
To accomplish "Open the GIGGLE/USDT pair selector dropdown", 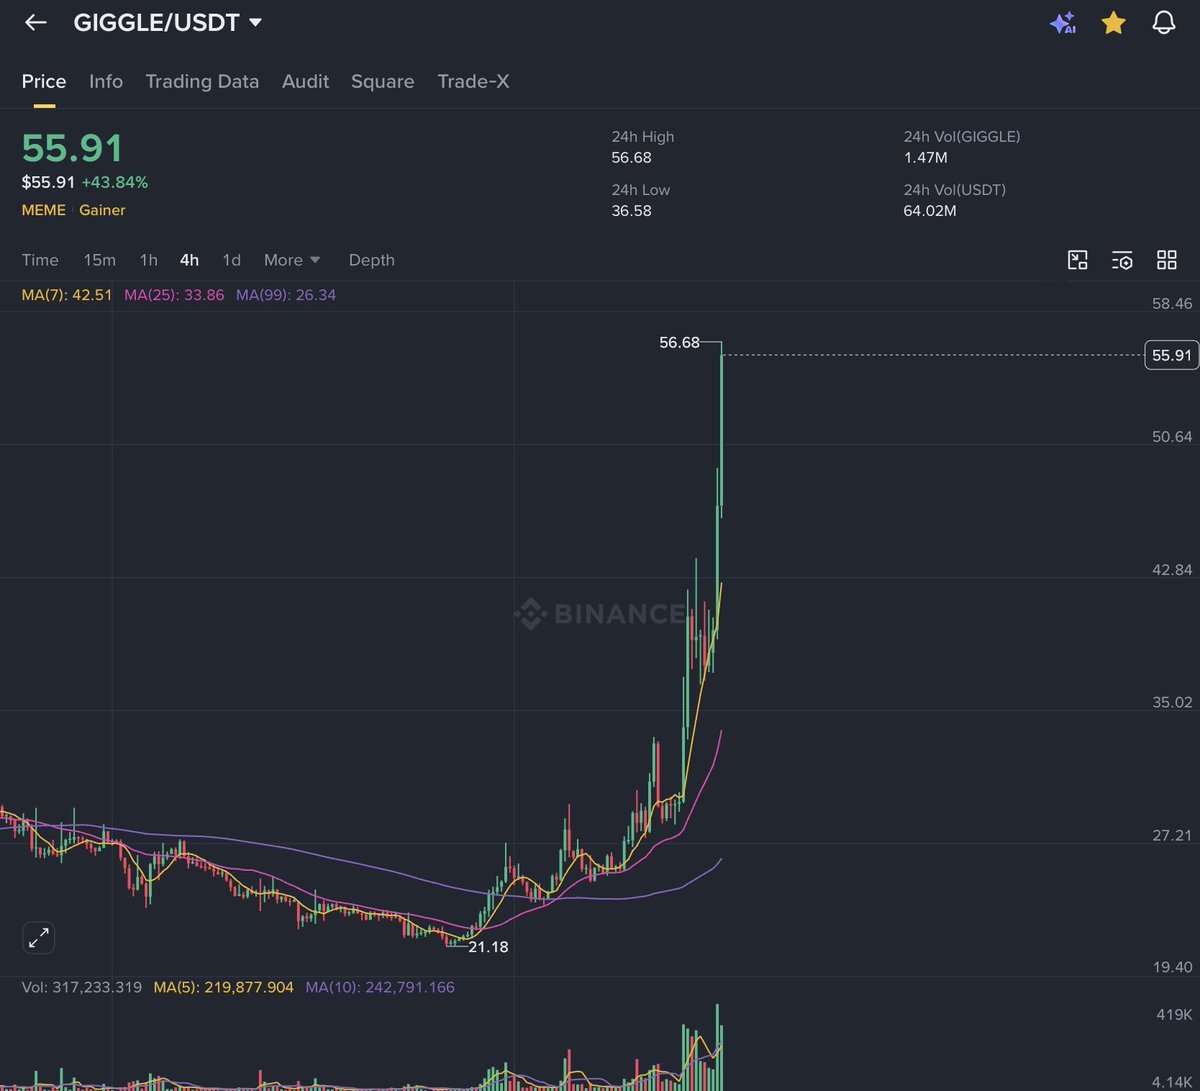I will (x=167, y=22).
